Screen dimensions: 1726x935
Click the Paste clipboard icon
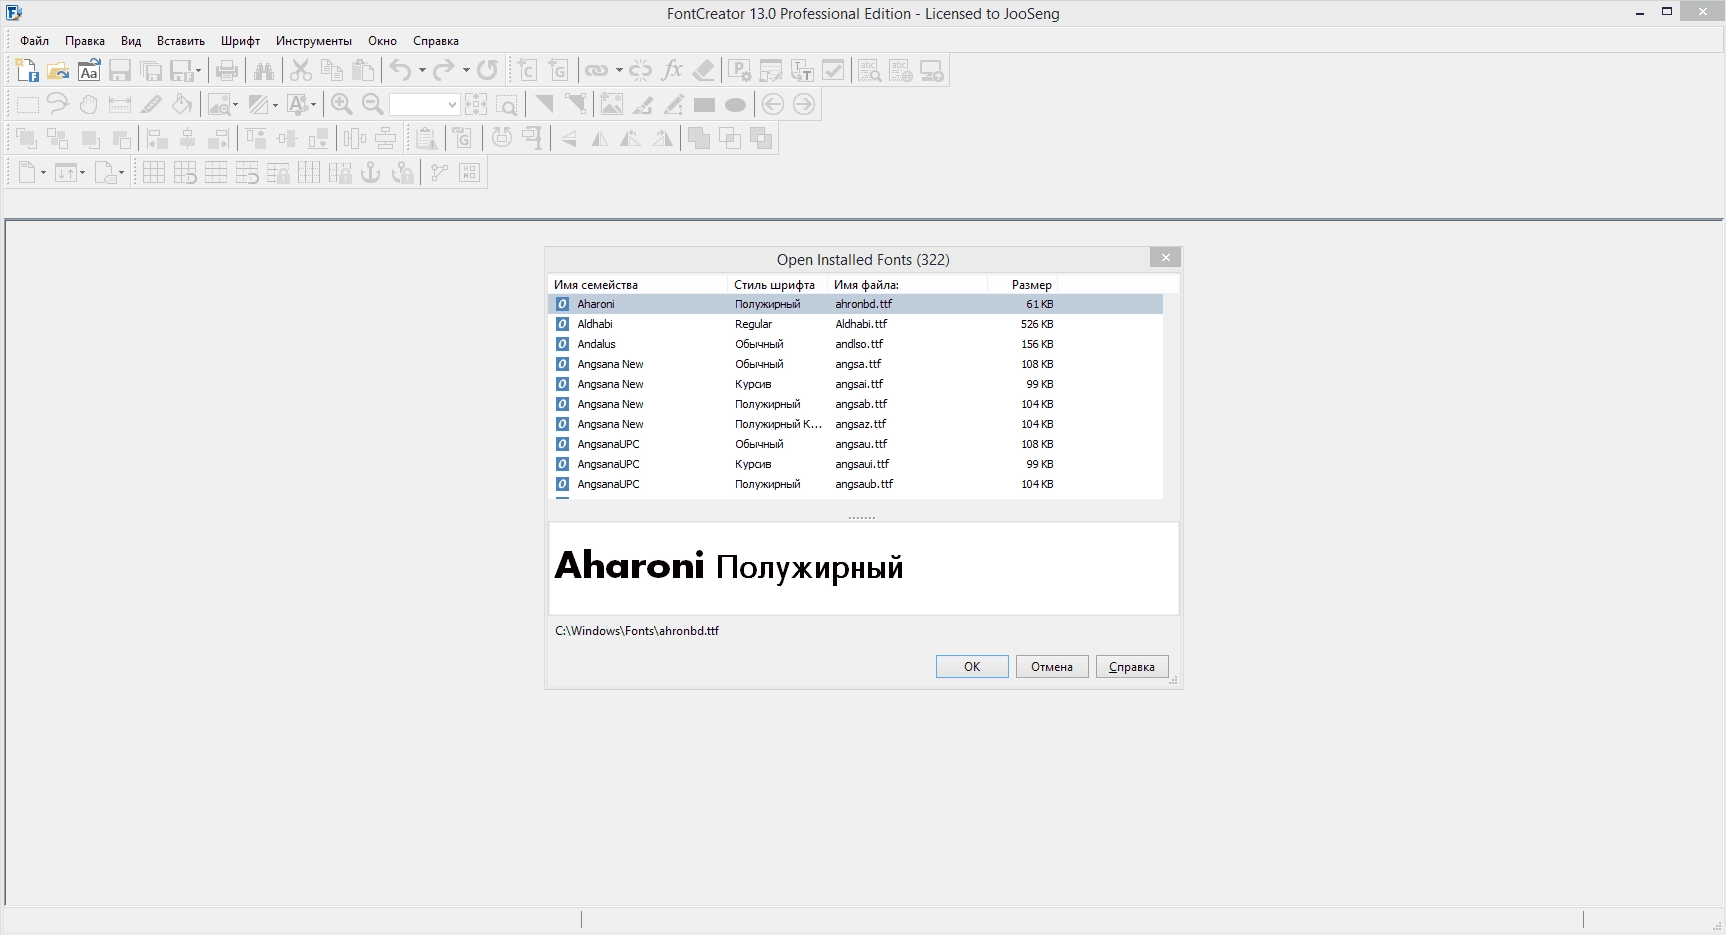pos(363,70)
